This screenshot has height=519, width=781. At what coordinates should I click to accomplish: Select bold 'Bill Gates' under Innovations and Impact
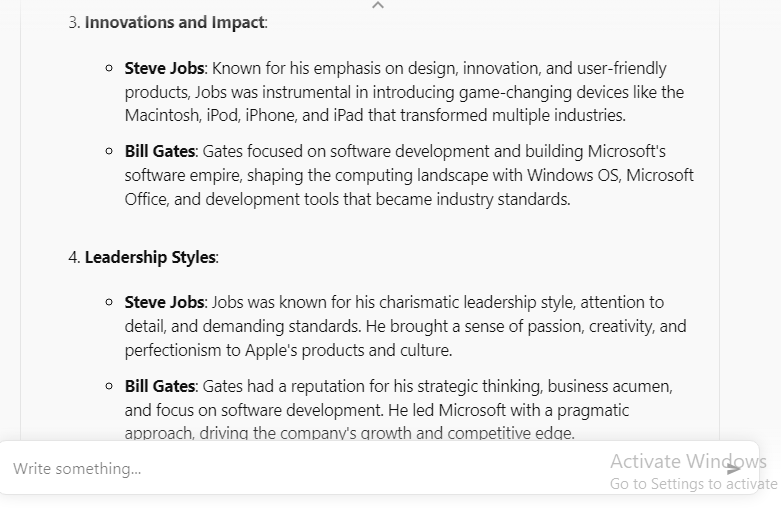click(x=160, y=151)
